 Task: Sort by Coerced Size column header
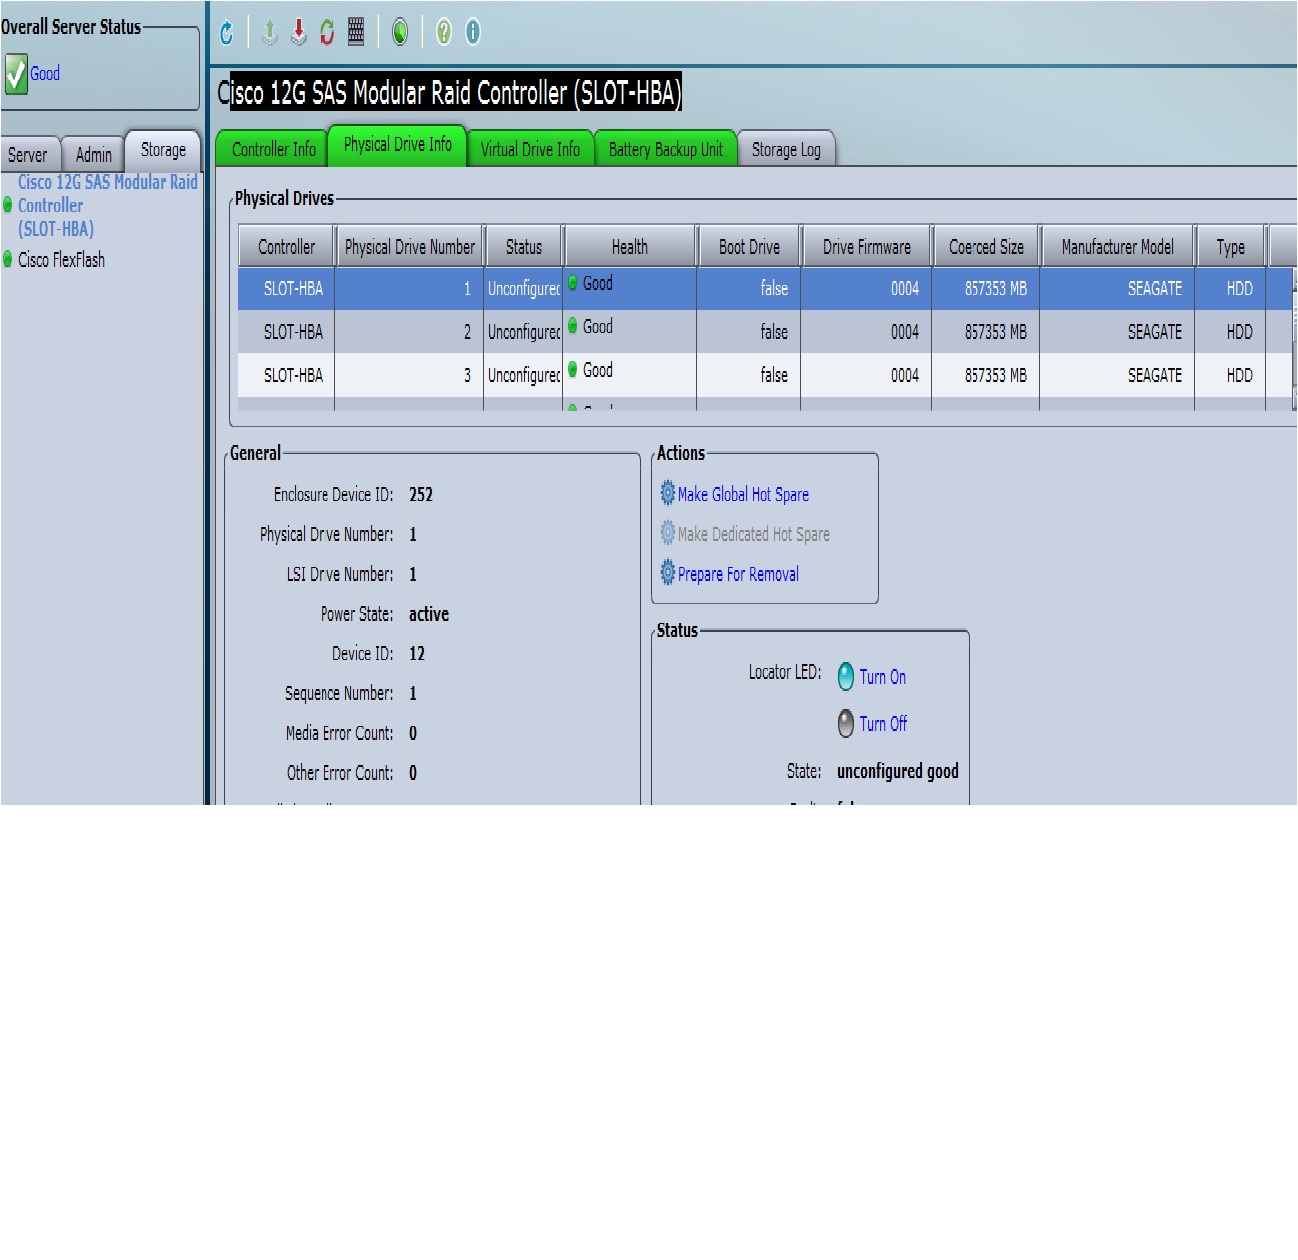click(x=986, y=247)
